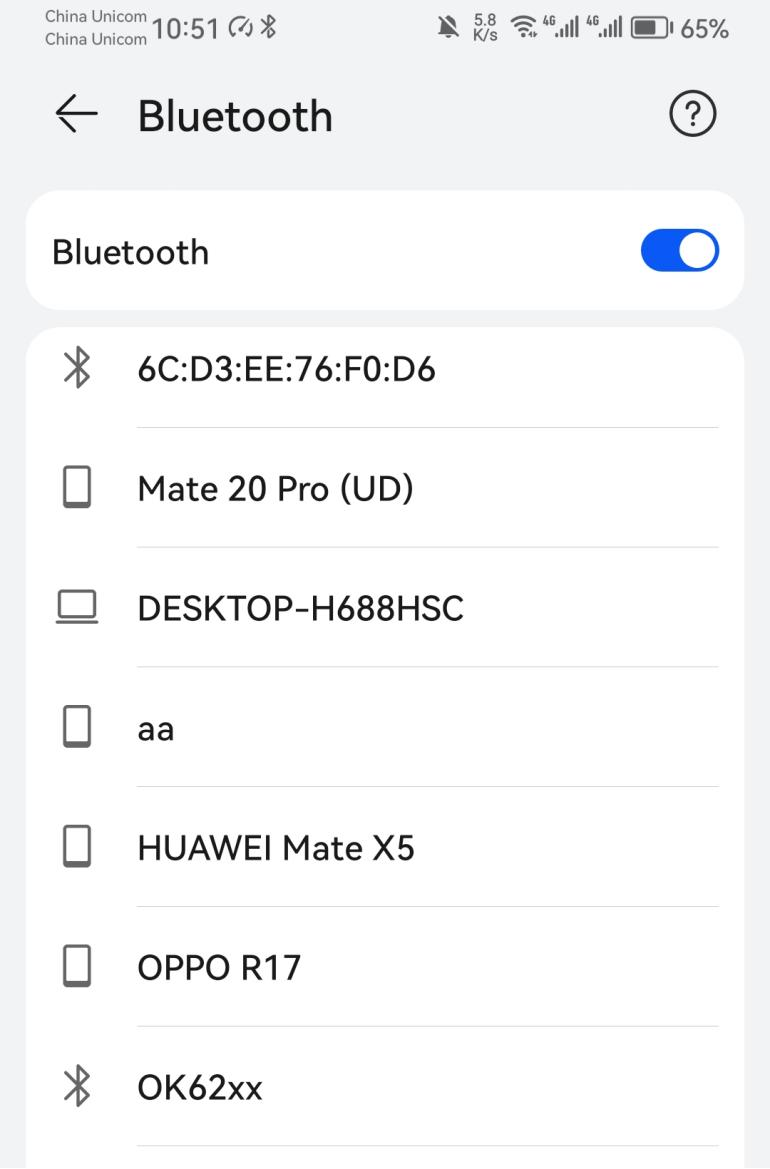The image size is (770, 1169).
Task: Select the OK62xx device entry
Action: 200,1087
